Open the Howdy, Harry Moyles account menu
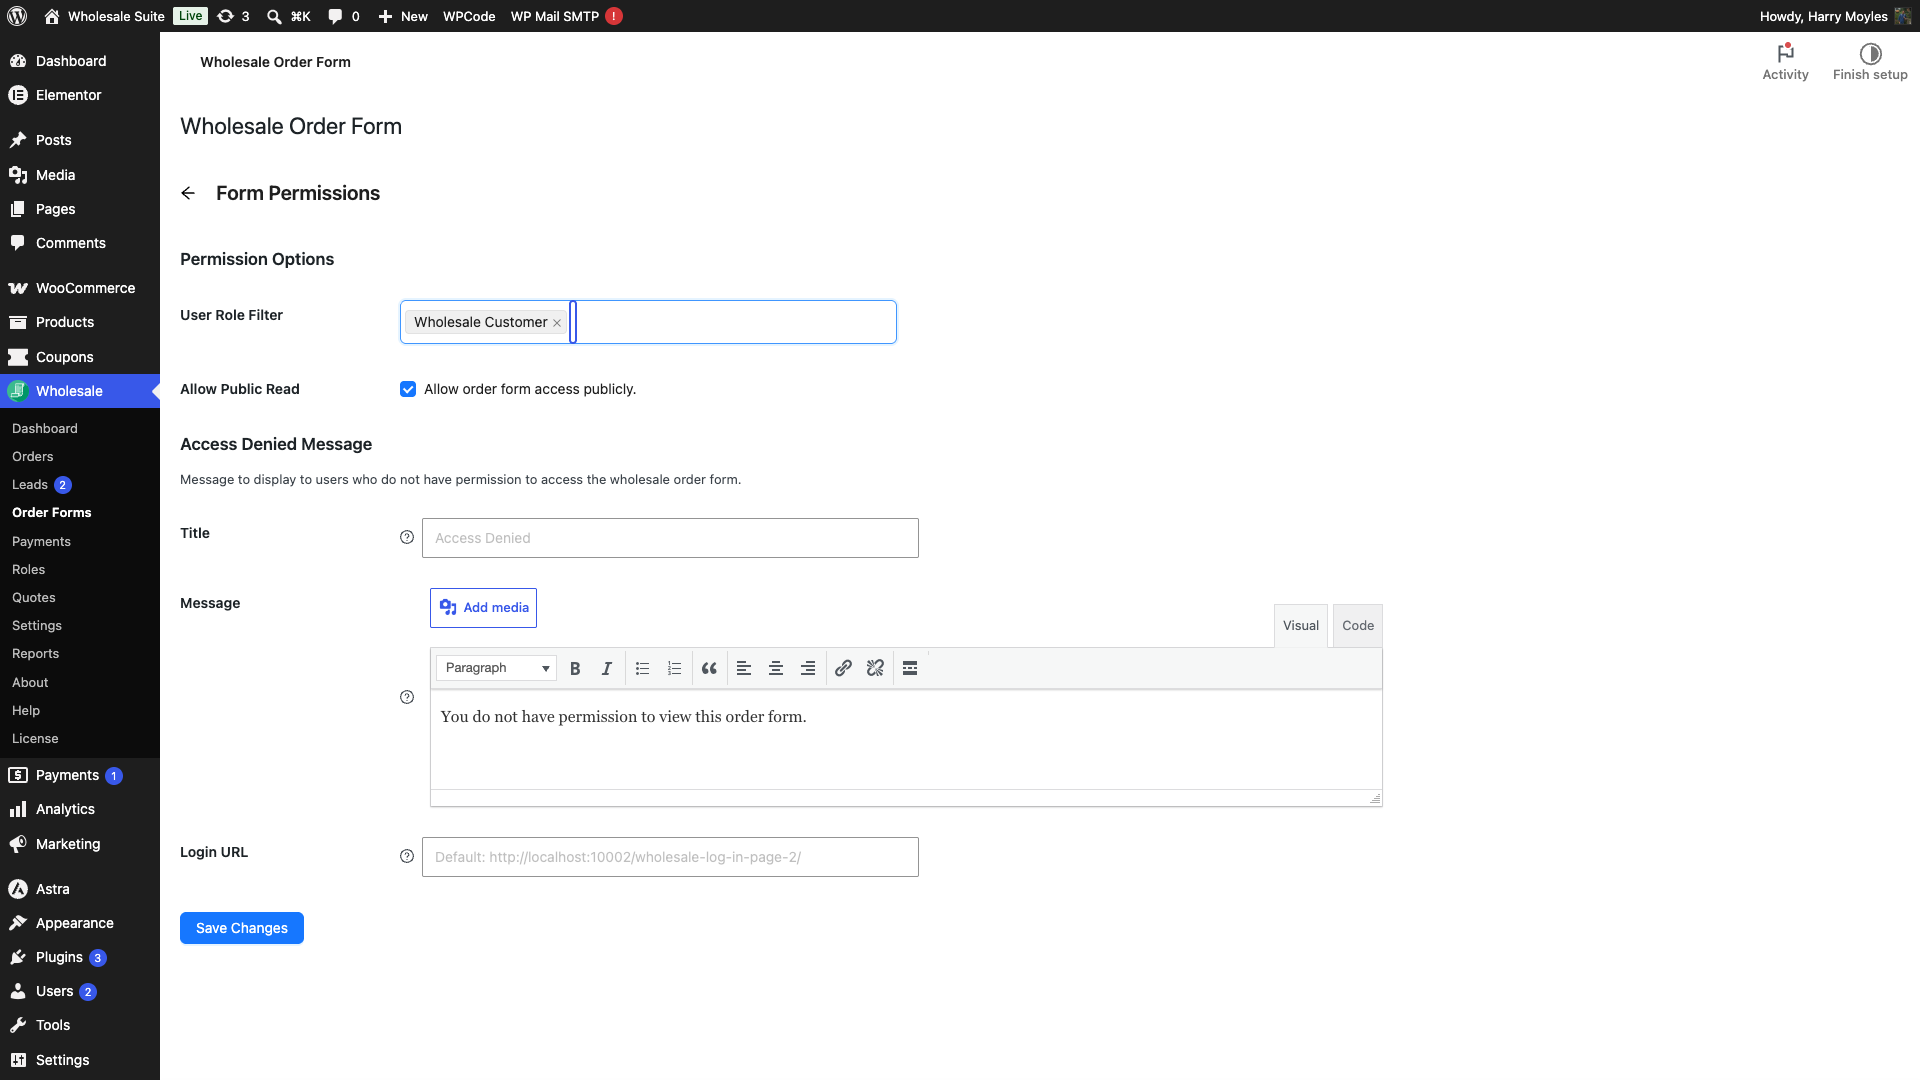The width and height of the screenshot is (1920, 1080). [x=1835, y=16]
